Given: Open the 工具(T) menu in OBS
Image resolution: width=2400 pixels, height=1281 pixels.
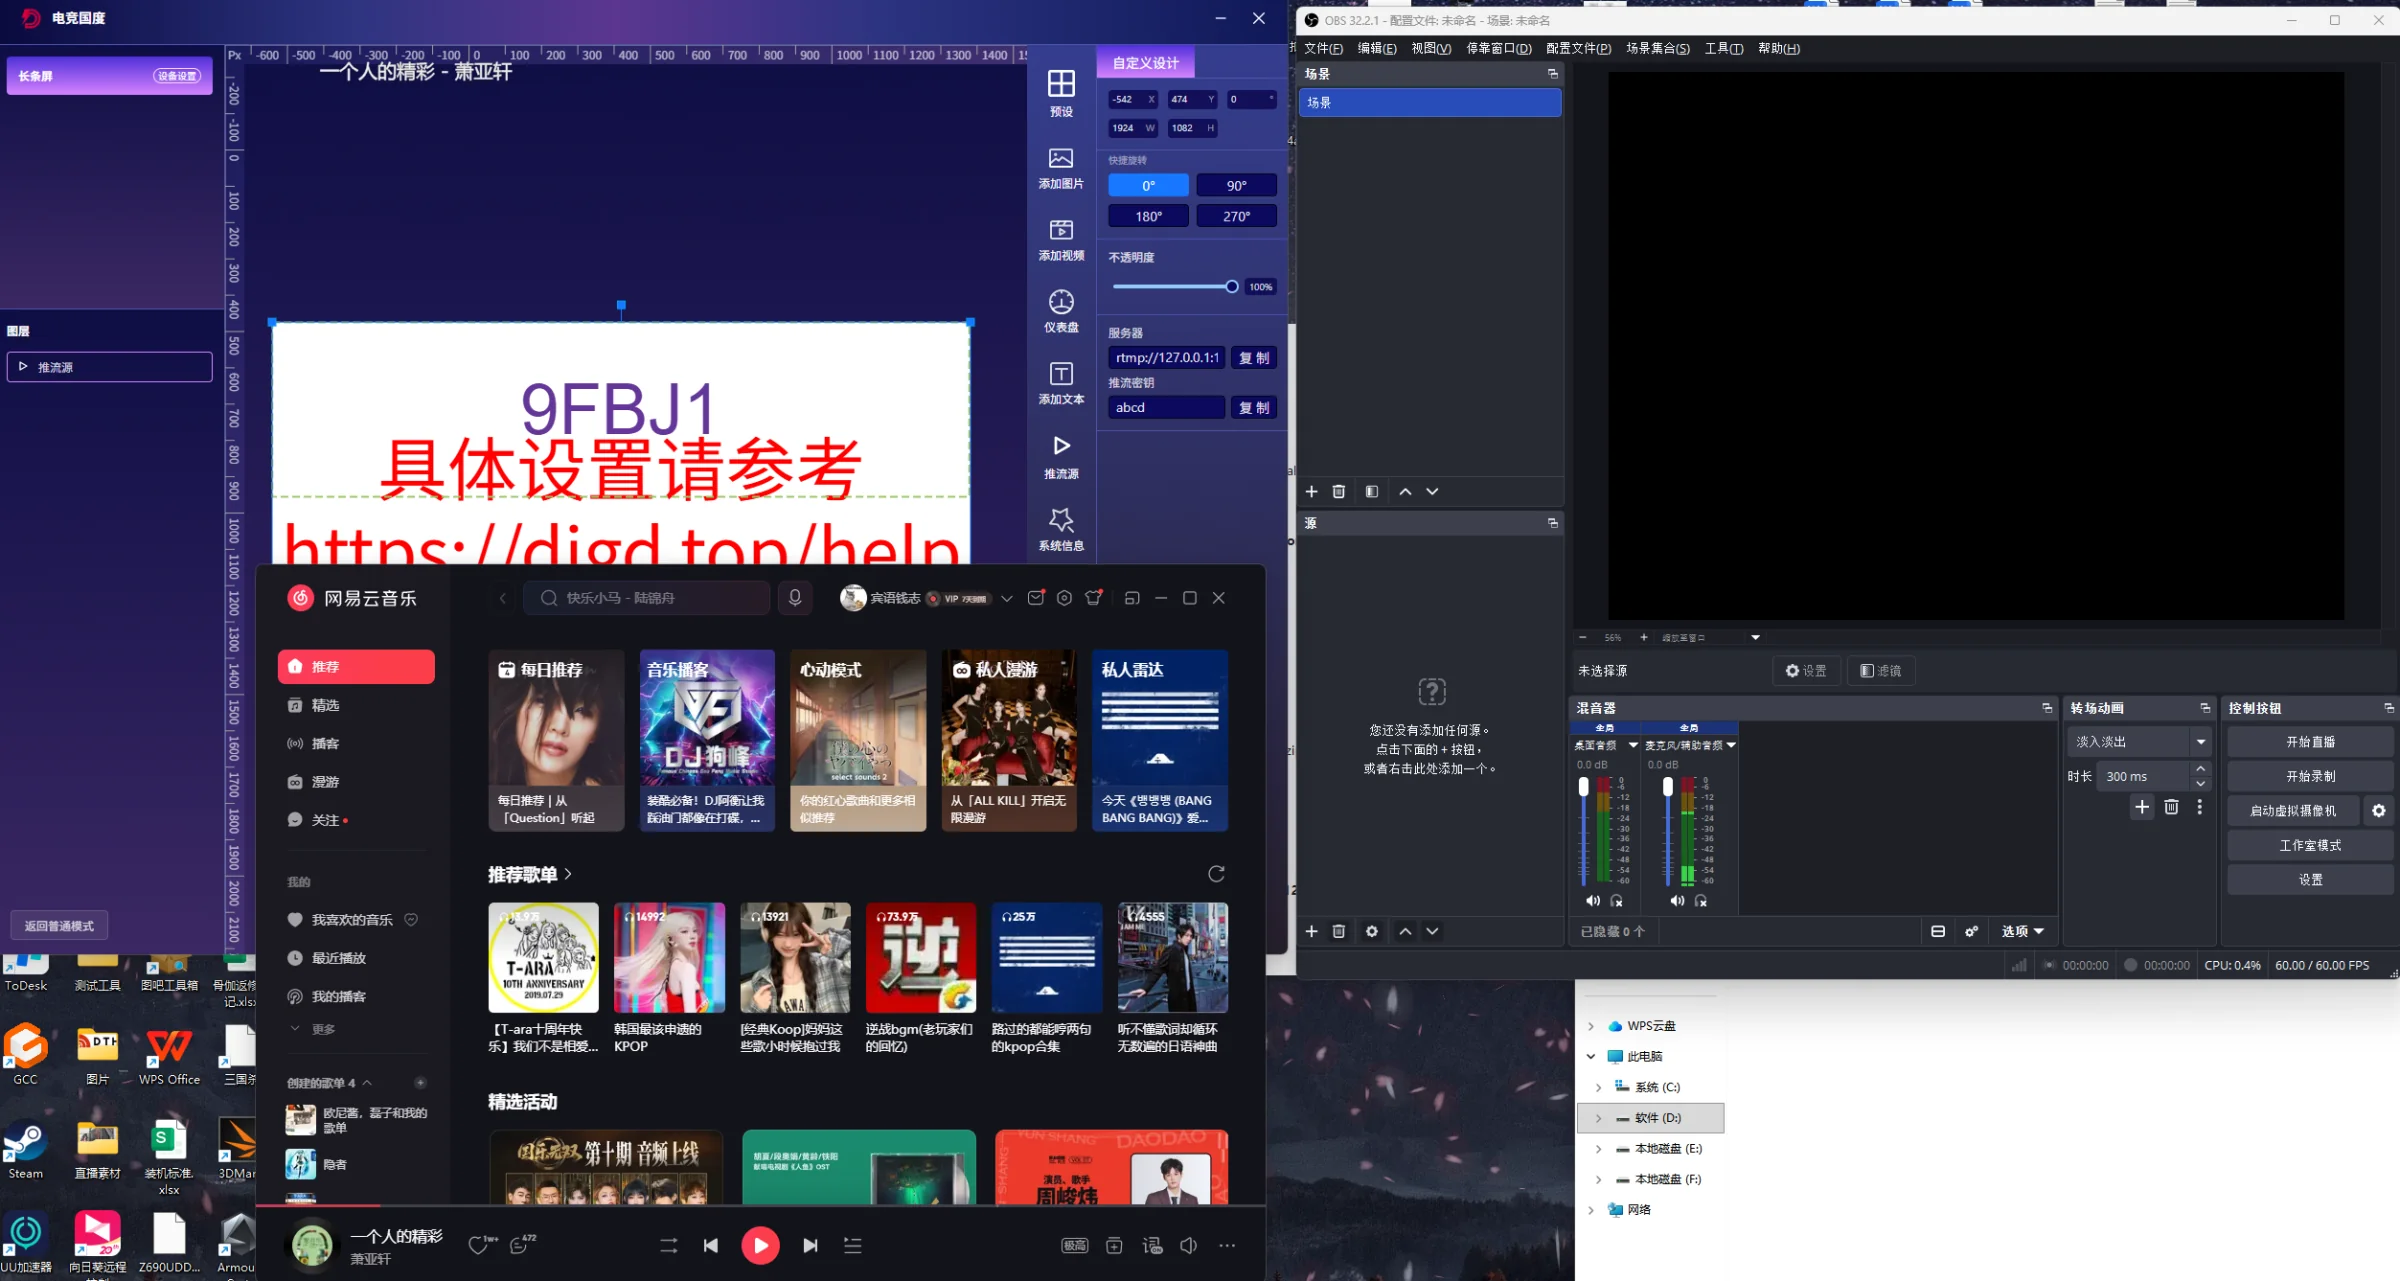Looking at the screenshot, I should [1724, 48].
